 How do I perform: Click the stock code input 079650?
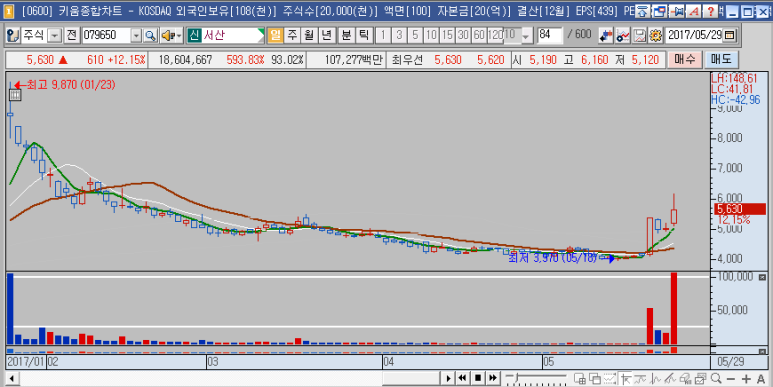(x=106, y=35)
